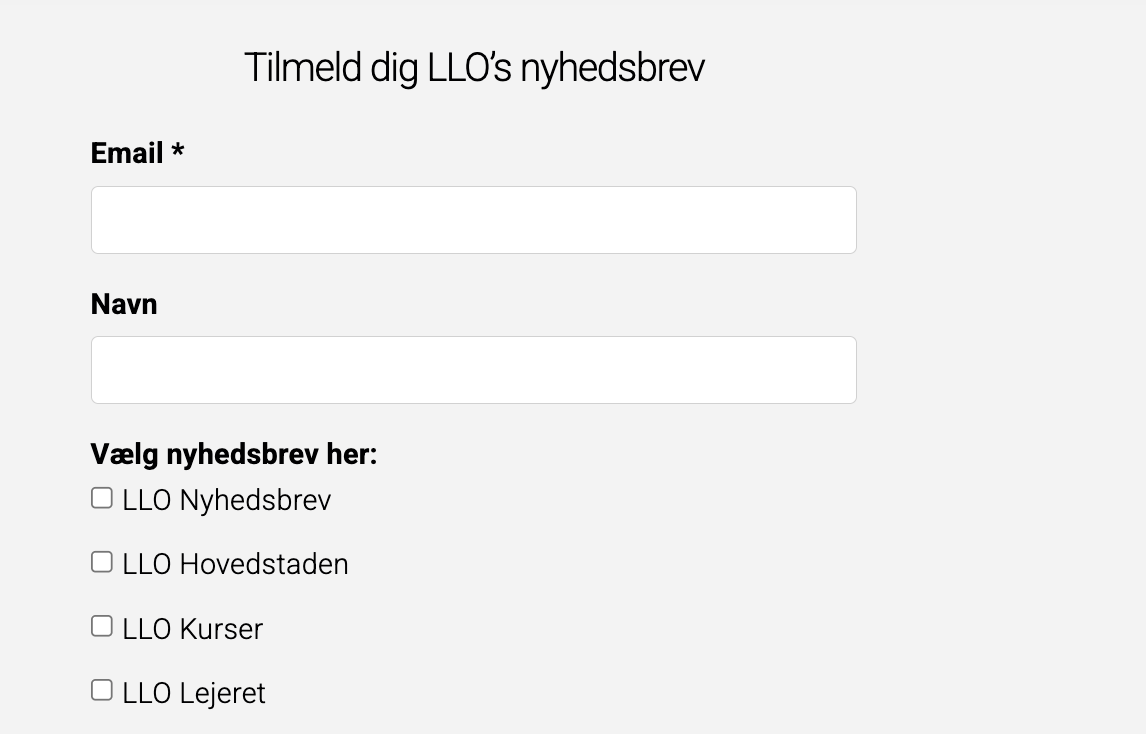Place cursor in the empty box under Navn
The width and height of the screenshot is (1146, 734).
click(473, 370)
